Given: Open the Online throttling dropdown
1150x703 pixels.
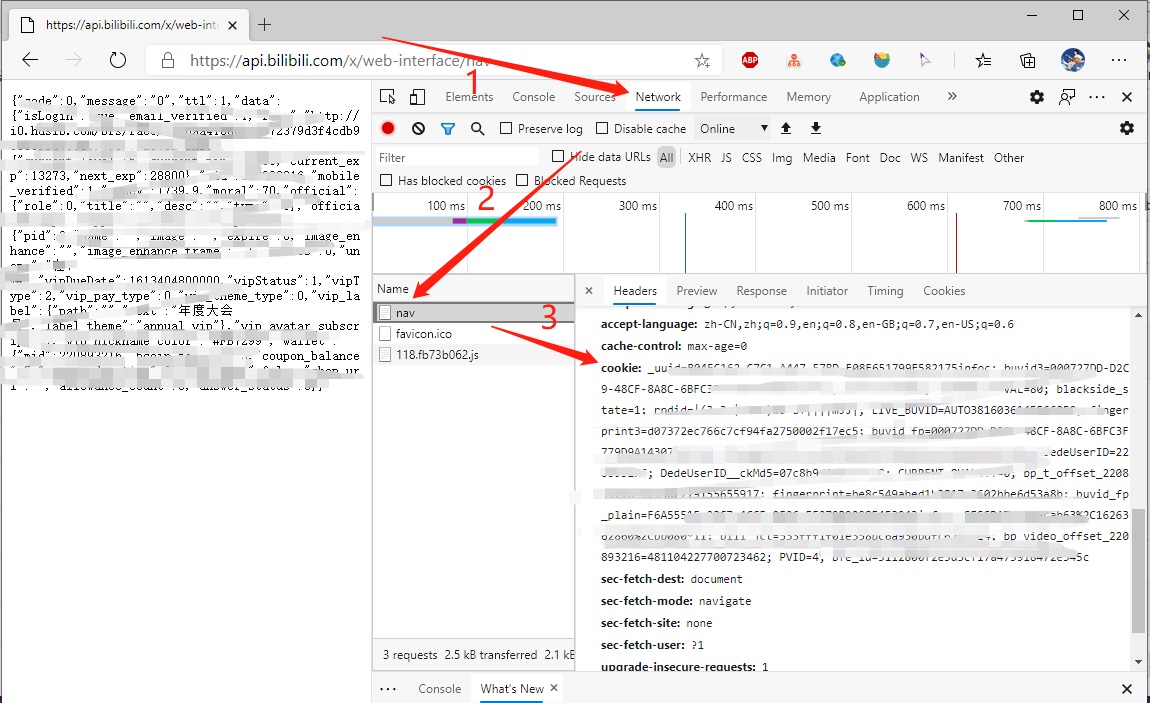Looking at the screenshot, I should point(734,128).
